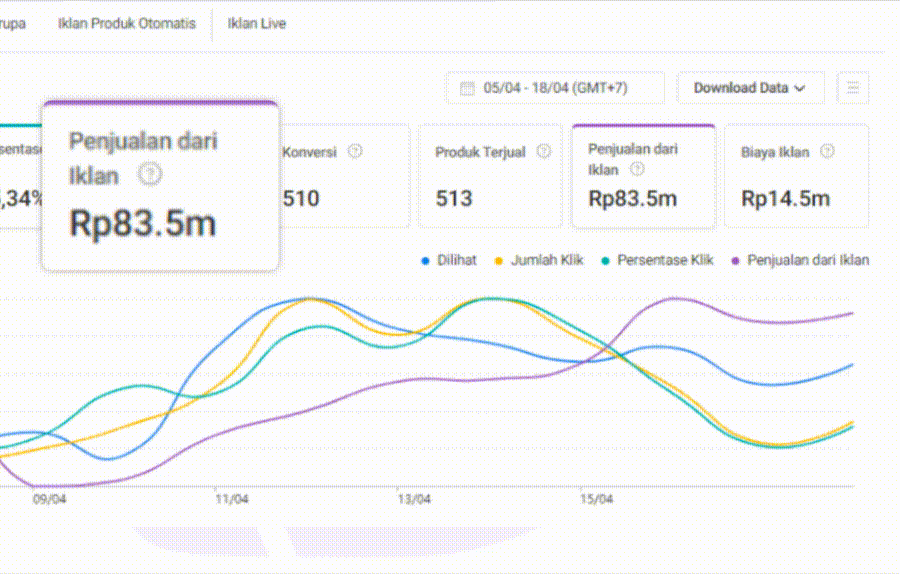Select the Produk Terjual metric card
This screenshot has height=574, width=900.
coord(490,176)
